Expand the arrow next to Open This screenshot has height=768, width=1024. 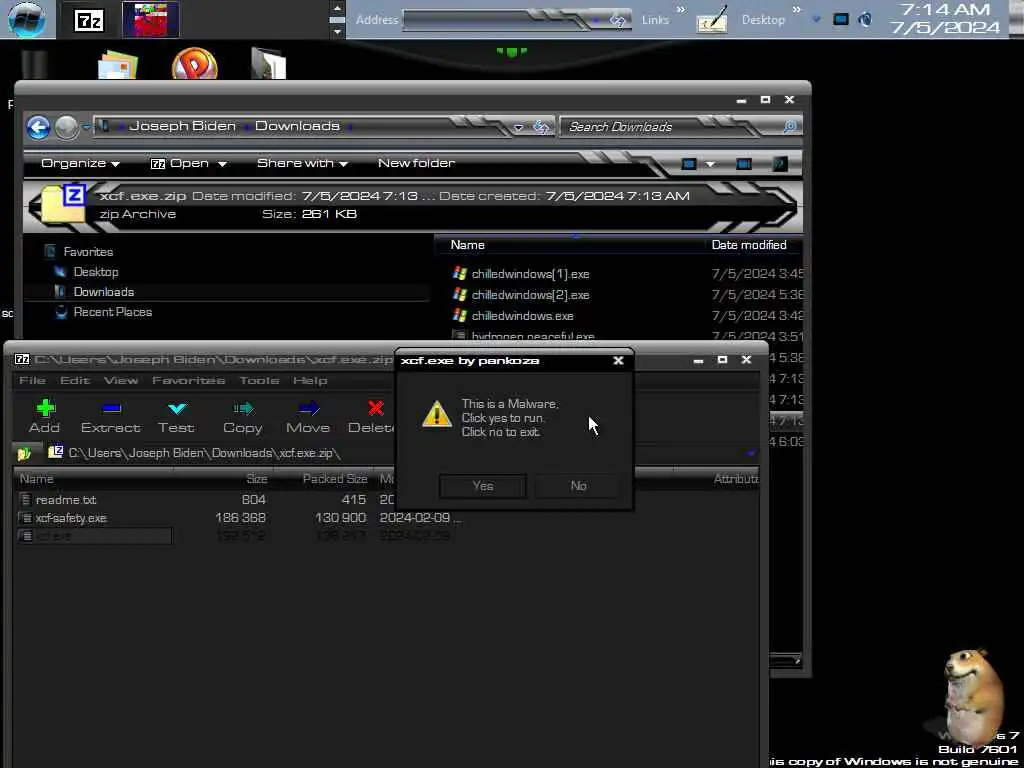tap(222, 164)
